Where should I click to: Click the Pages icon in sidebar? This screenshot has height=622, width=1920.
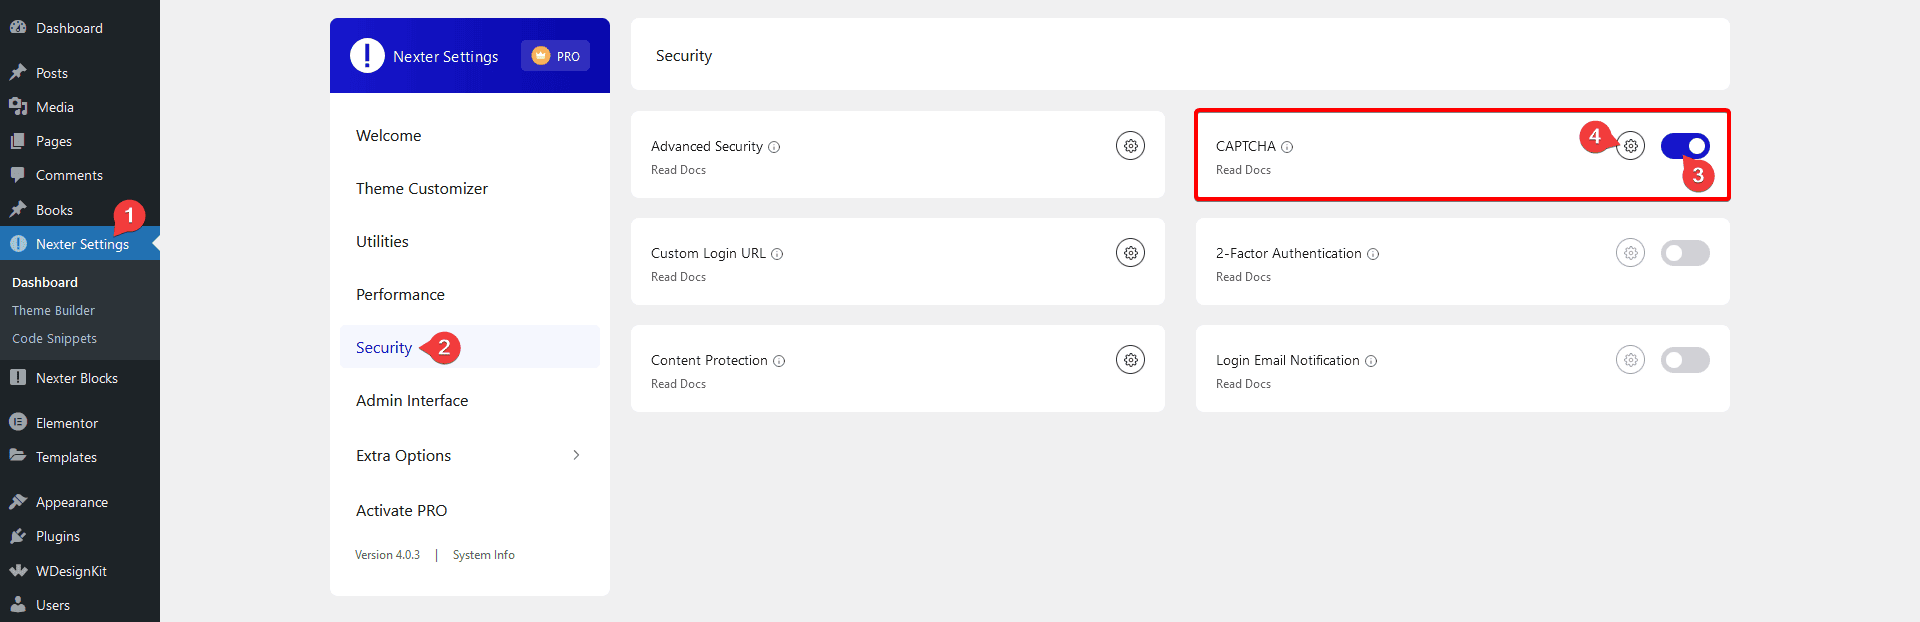pos(18,141)
